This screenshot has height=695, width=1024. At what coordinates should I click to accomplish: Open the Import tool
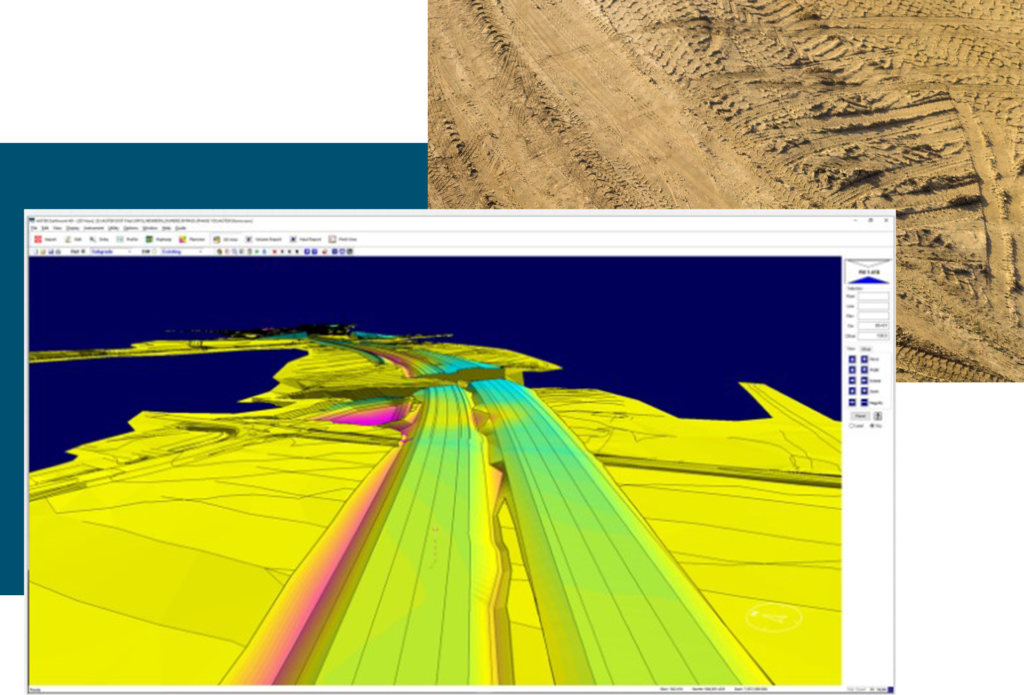tap(45, 240)
